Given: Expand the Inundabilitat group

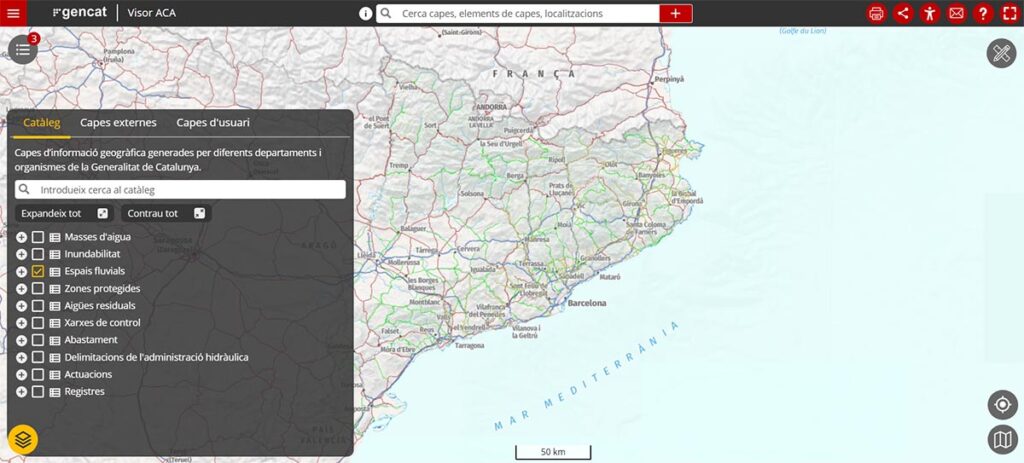Looking at the screenshot, I should point(22,254).
